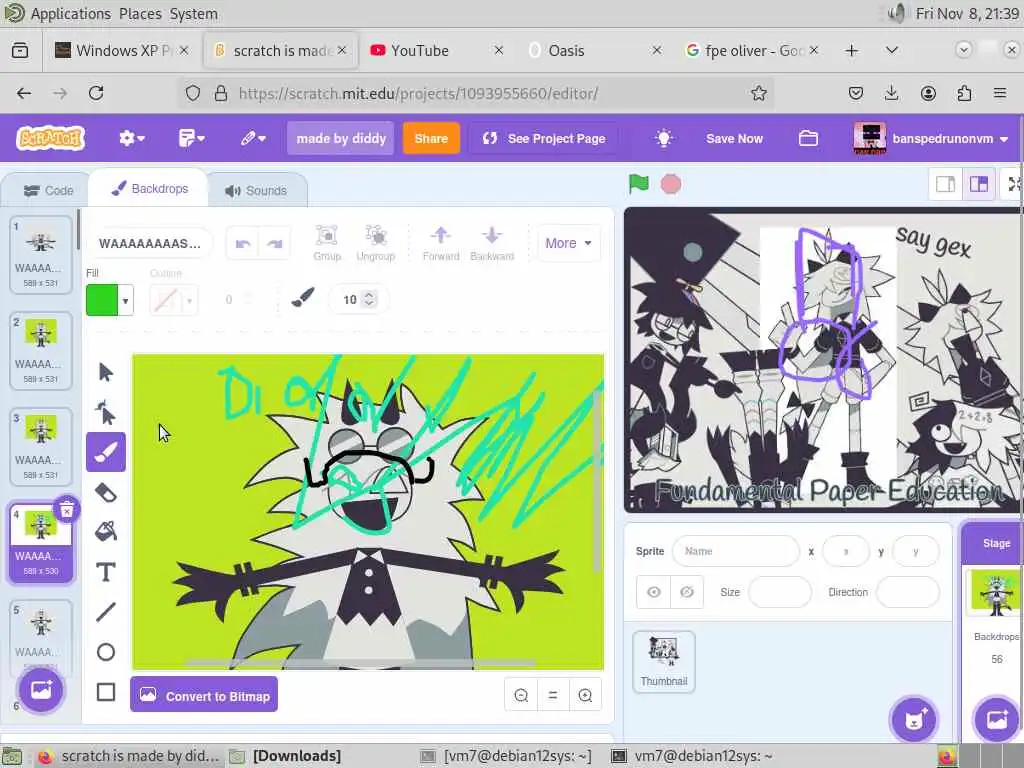
Task: Switch to Windows XP browser tab
Action: [x=121, y=50]
